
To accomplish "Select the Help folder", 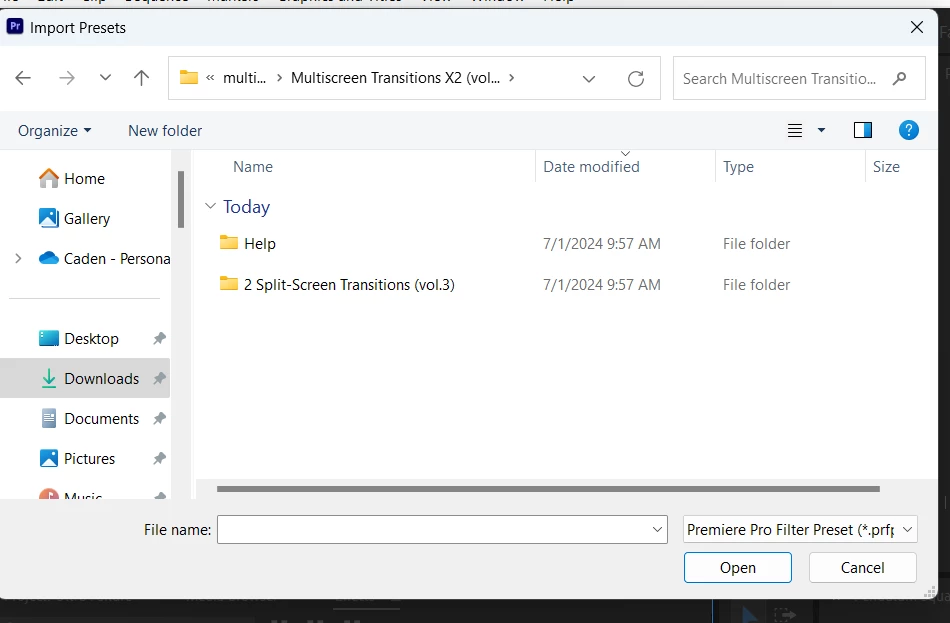I will click(x=260, y=244).
